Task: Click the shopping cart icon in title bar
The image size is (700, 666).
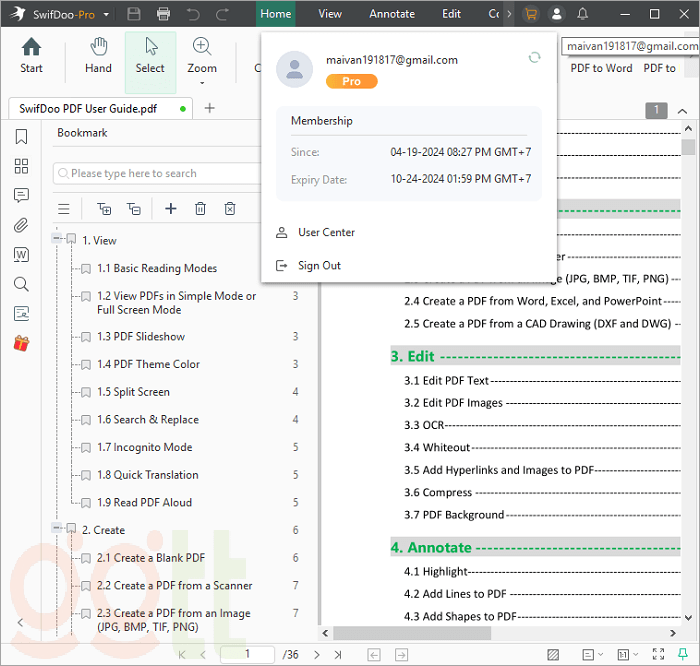Action: click(x=531, y=14)
